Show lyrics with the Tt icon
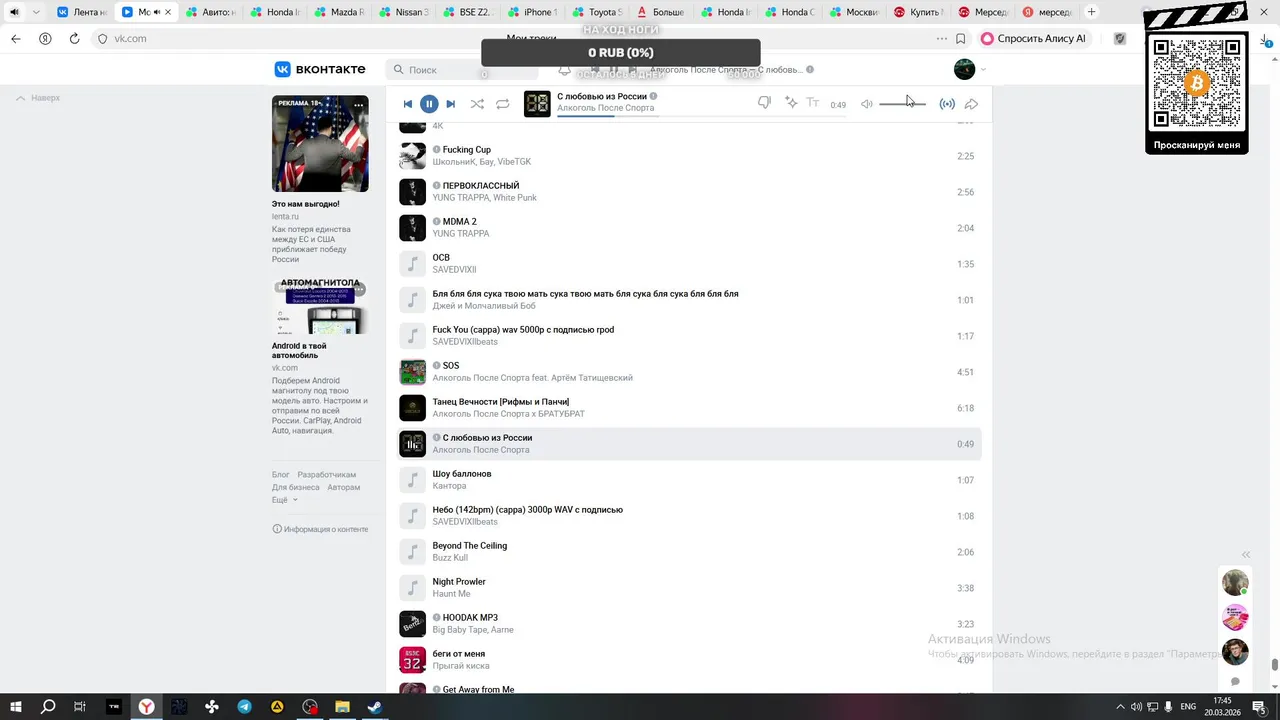The image size is (1280, 720). click(813, 103)
